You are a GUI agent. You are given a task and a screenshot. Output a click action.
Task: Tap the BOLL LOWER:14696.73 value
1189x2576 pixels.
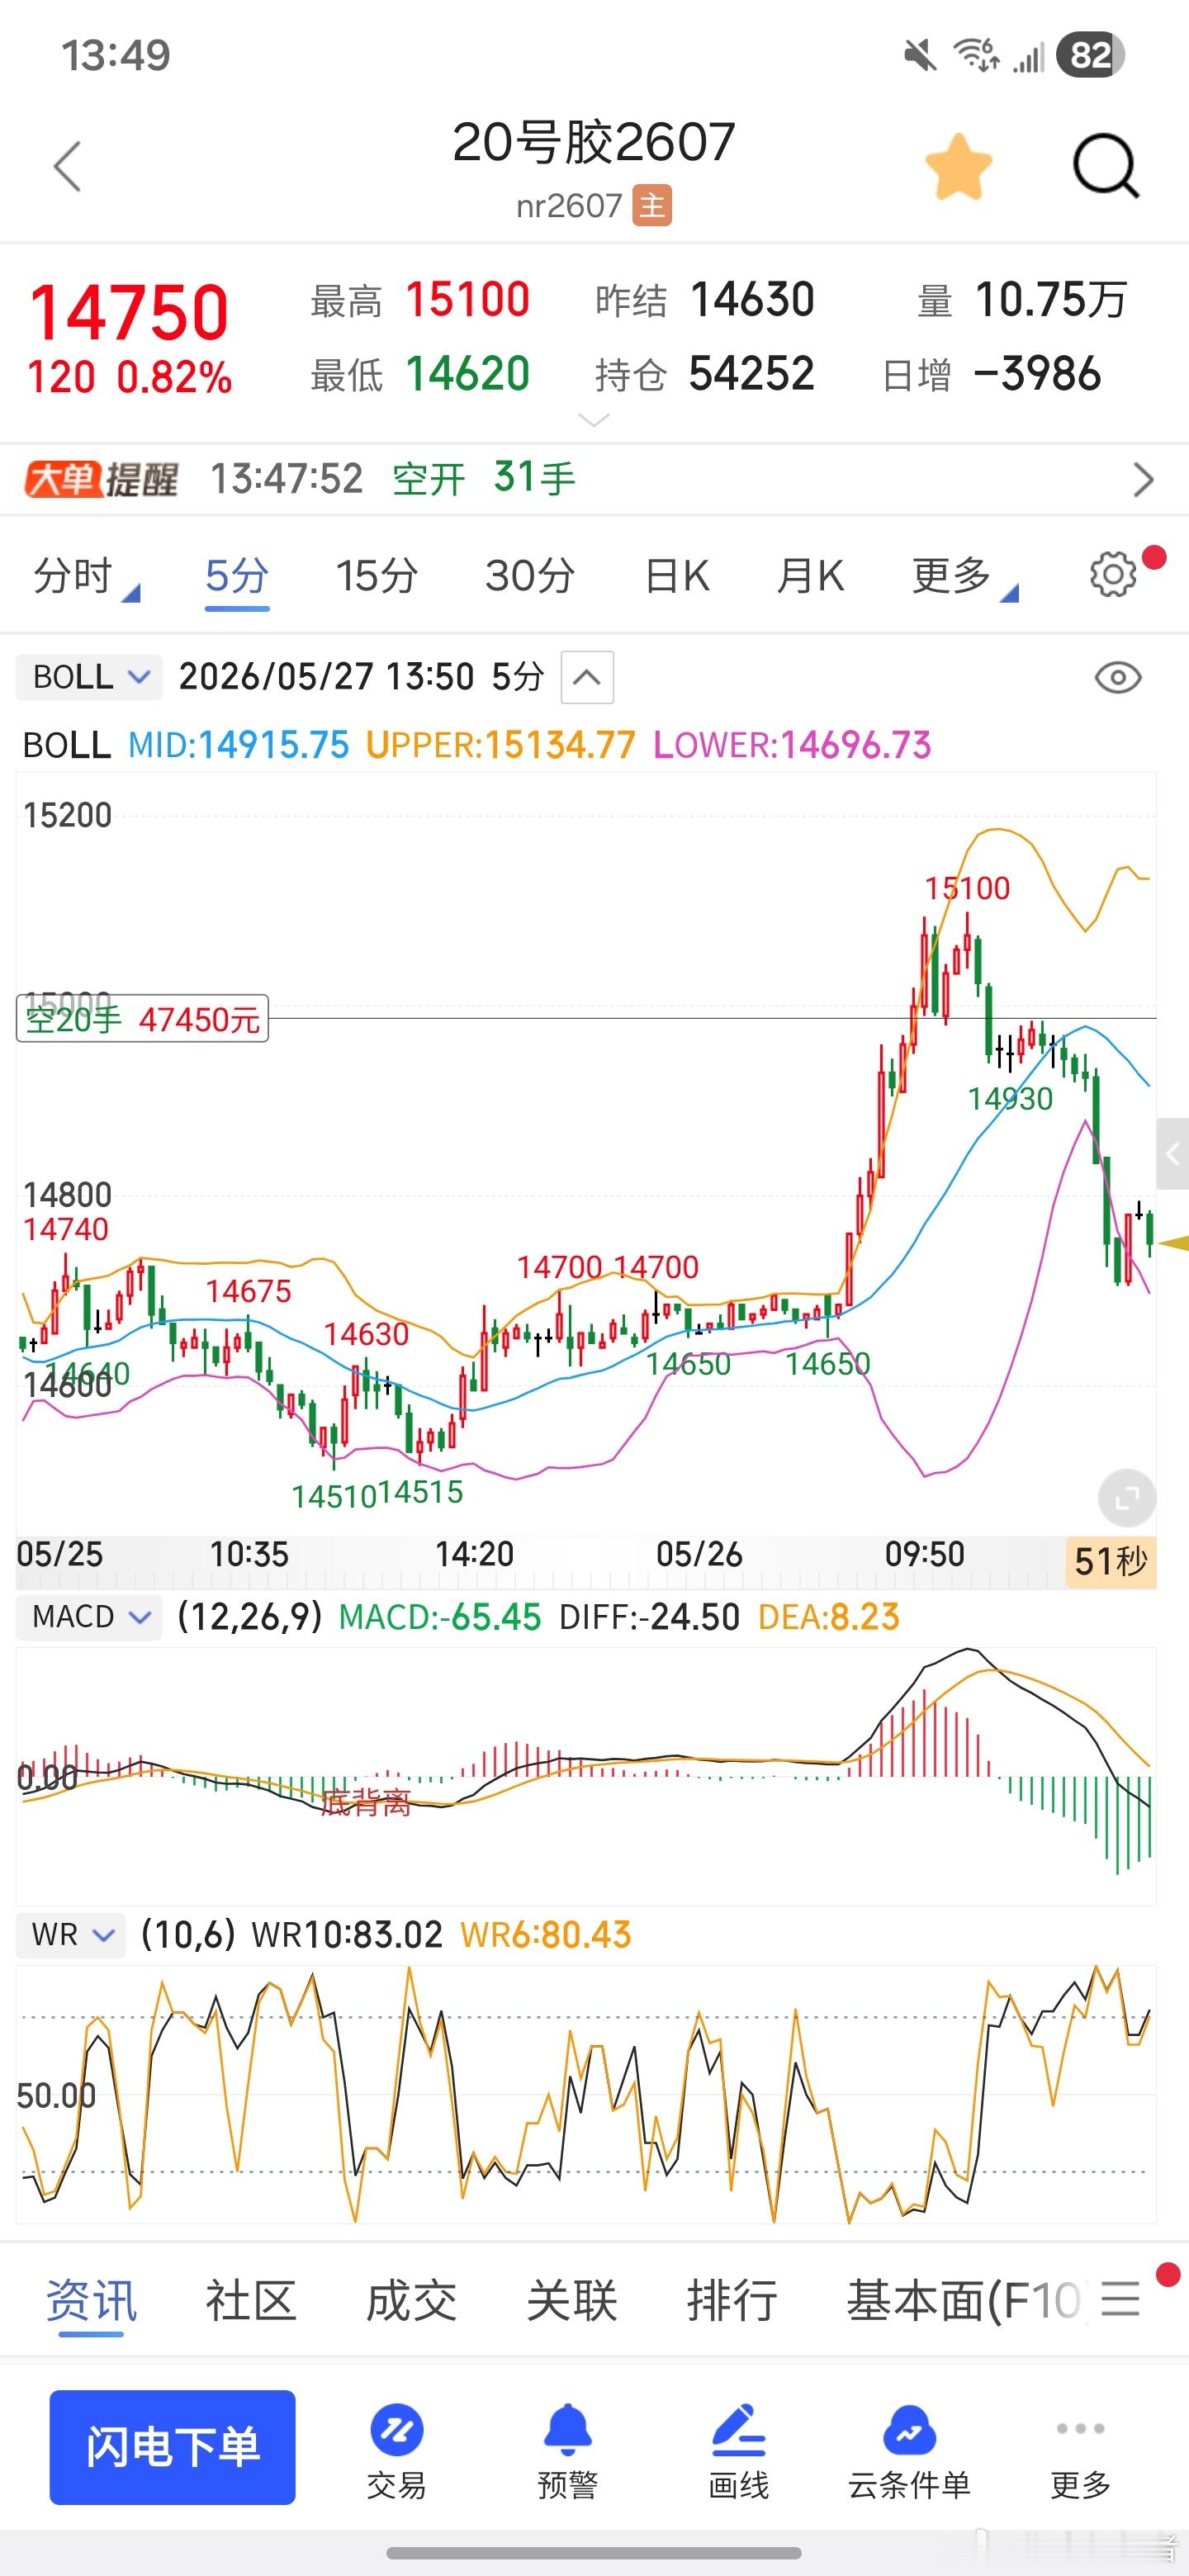(792, 745)
